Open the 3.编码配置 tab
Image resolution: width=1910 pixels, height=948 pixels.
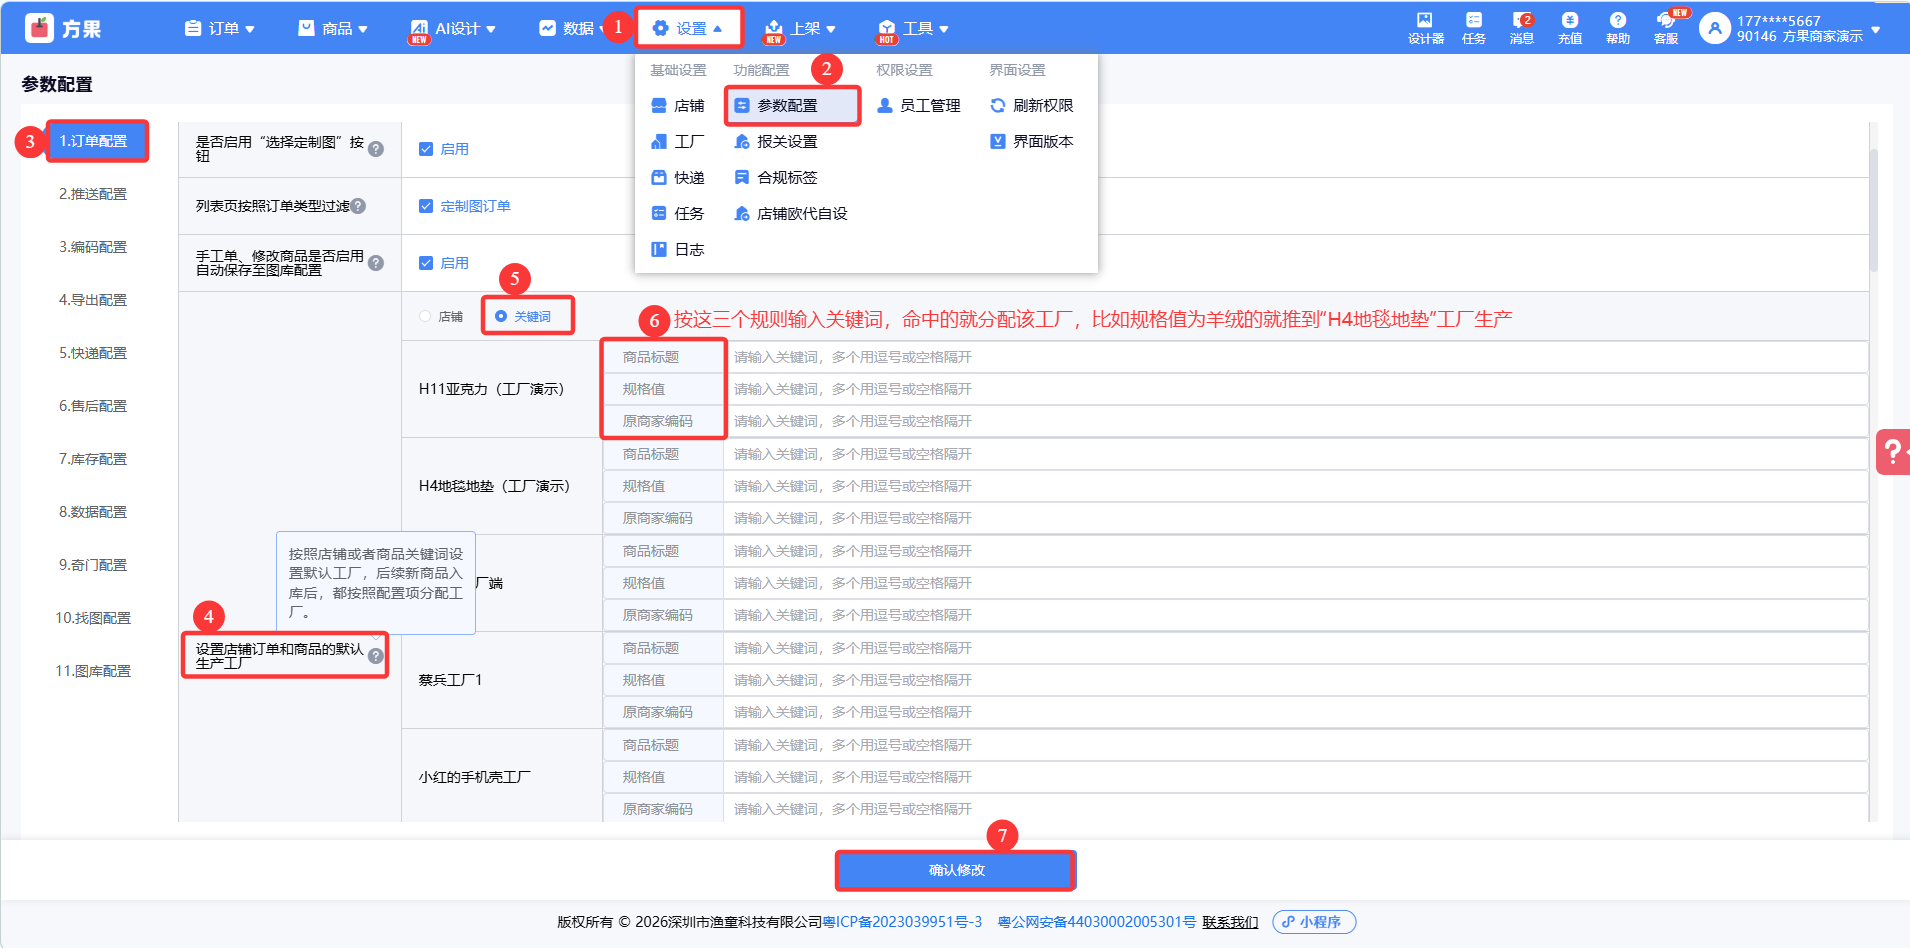(93, 247)
